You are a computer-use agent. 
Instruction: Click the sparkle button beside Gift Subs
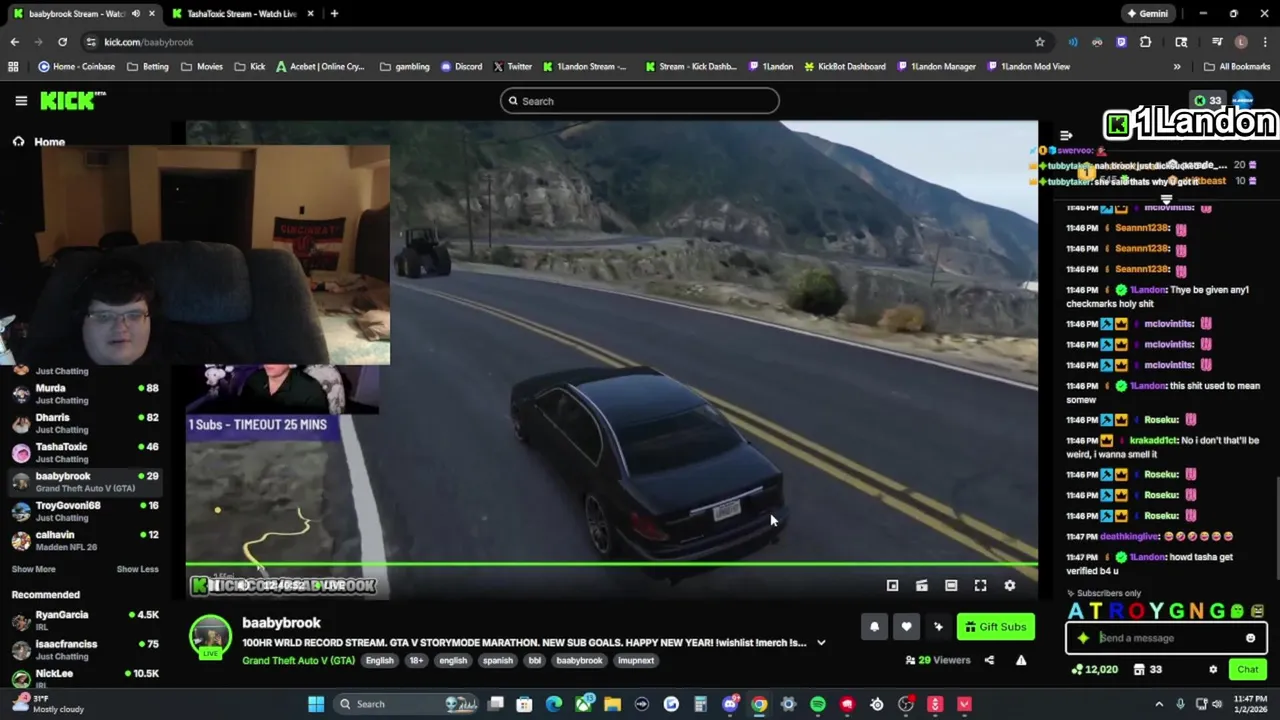938,627
